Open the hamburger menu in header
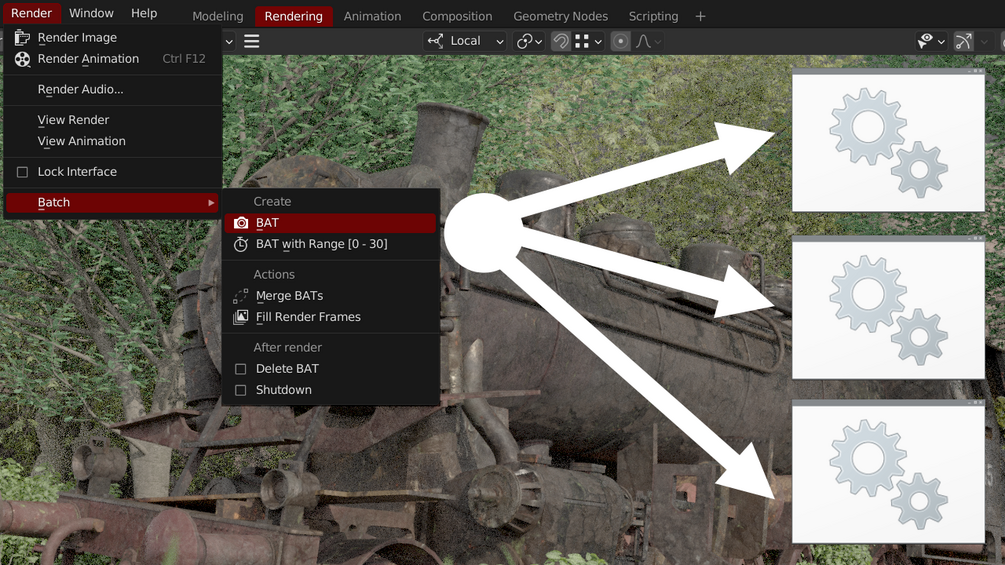This screenshot has width=1005, height=565. (x=252, y=42)
